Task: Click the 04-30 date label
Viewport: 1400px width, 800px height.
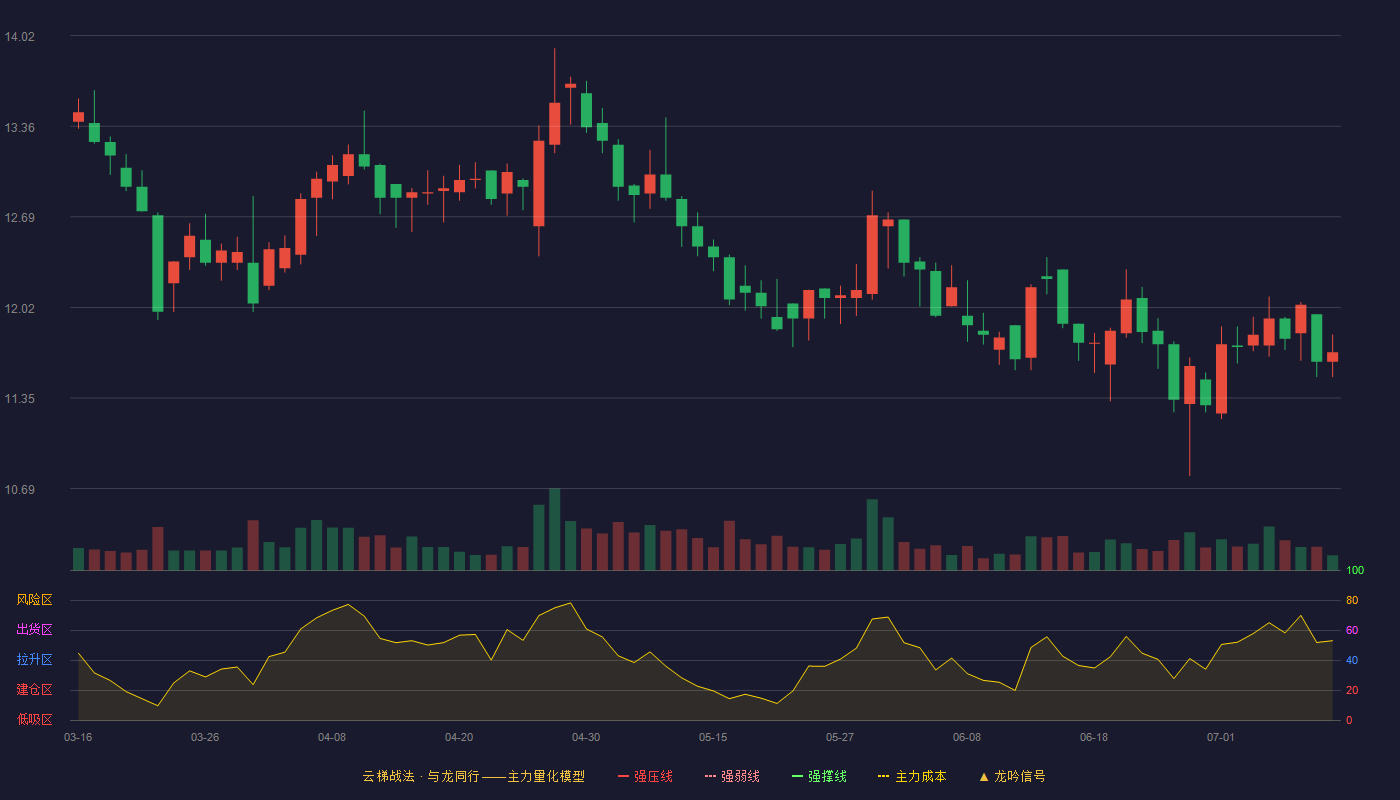Action: [x=586, y=737]
